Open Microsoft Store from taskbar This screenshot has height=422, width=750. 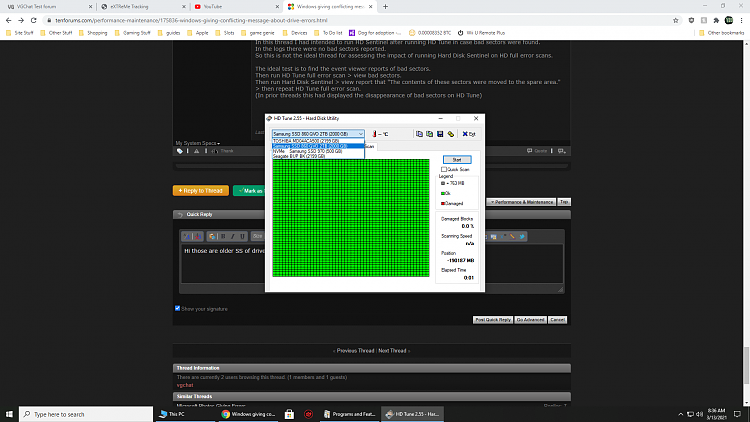(x=289, y=414)
